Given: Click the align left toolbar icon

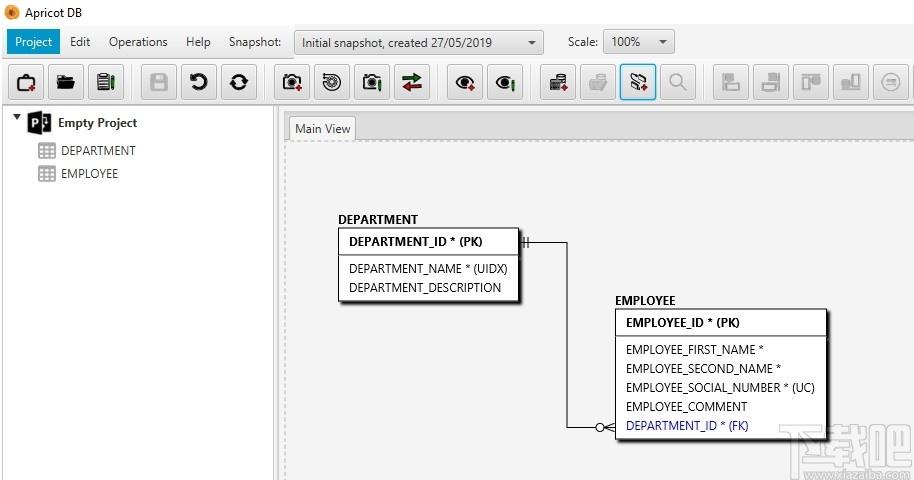Looking at the screenshot, I should [730, 82].
